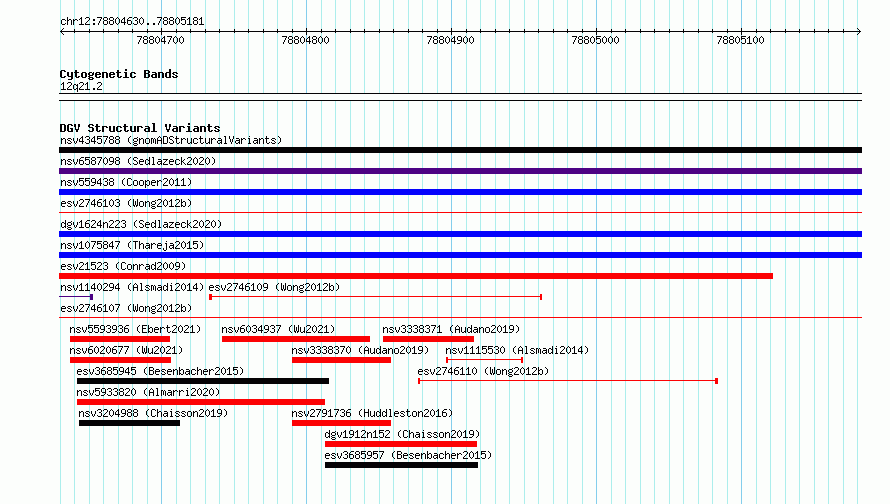890x504 pixels.
Task: Click the red bar of nsv3338371
Action: tap(429, 339)
